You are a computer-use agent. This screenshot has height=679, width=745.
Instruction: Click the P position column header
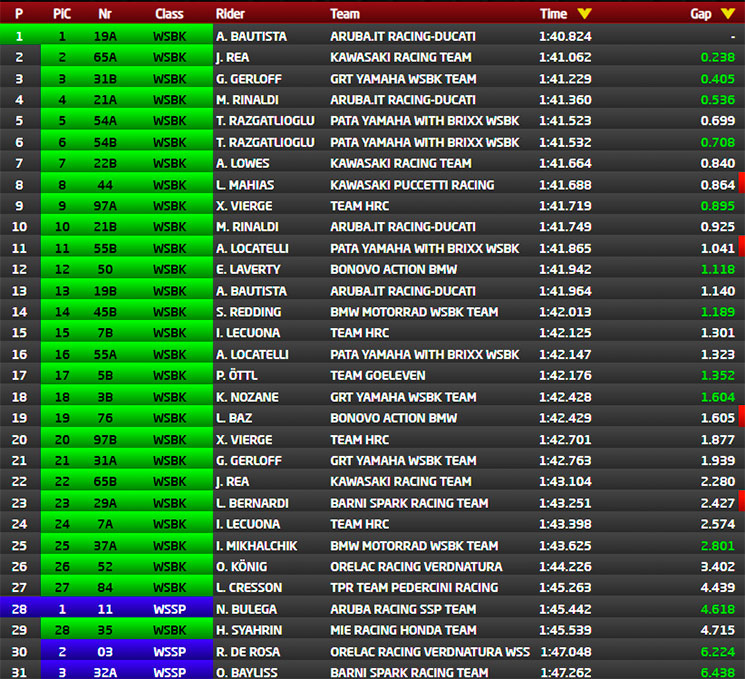click(x=19, y=14)
